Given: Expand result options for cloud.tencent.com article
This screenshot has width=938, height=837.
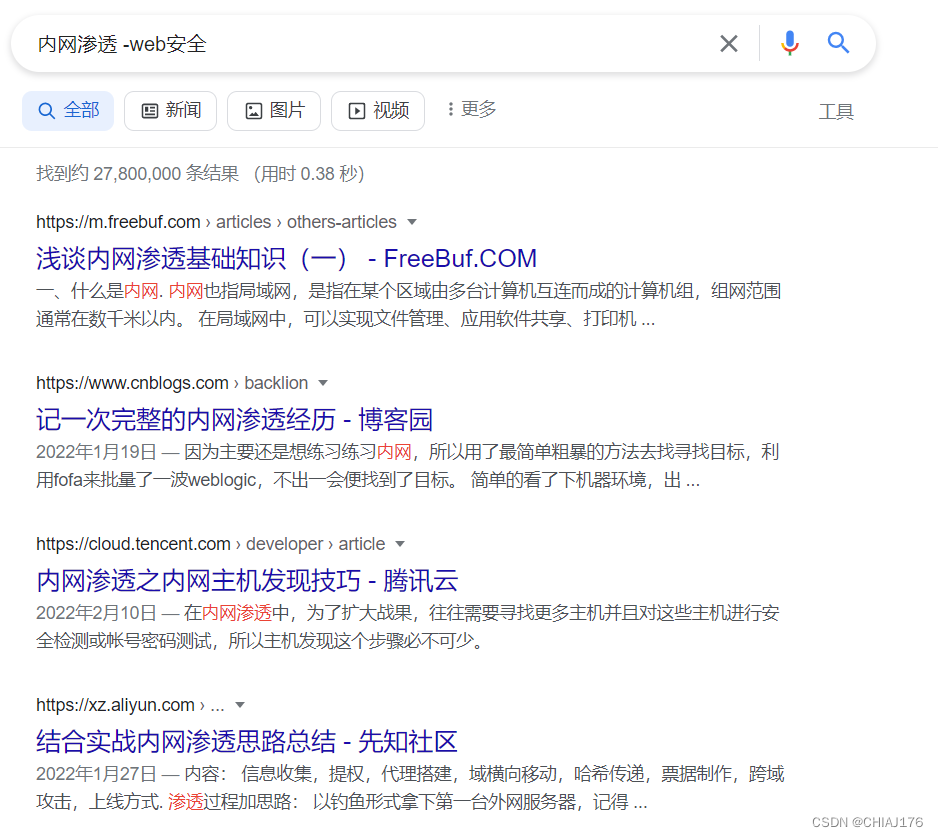Looking at the screenshot, I should 400,544.
